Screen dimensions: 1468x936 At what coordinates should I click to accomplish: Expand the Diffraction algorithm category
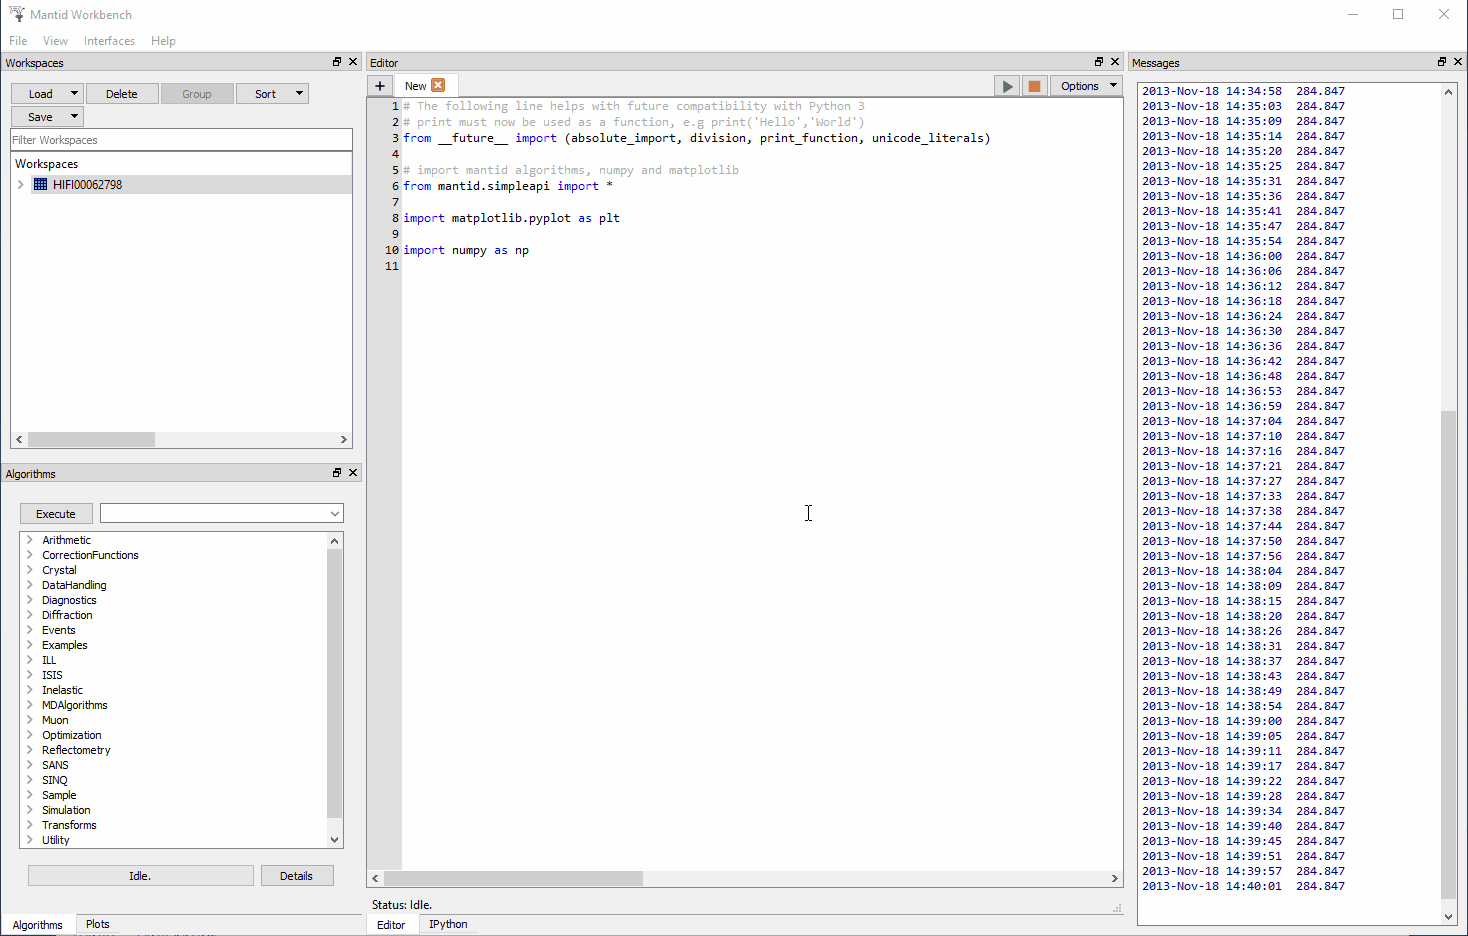pyautogui.click(x=30, y=614)
